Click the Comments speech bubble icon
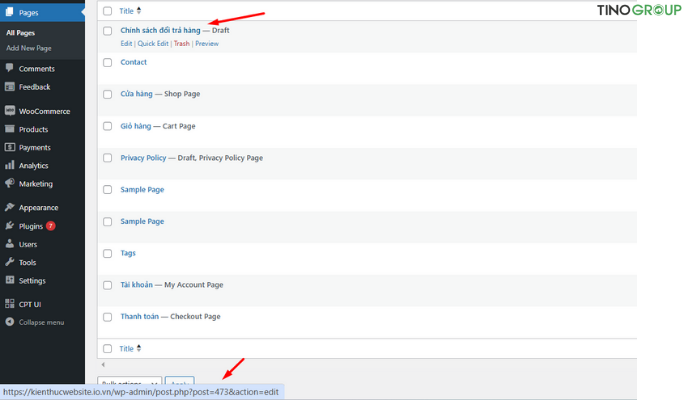 click(9, 68)
